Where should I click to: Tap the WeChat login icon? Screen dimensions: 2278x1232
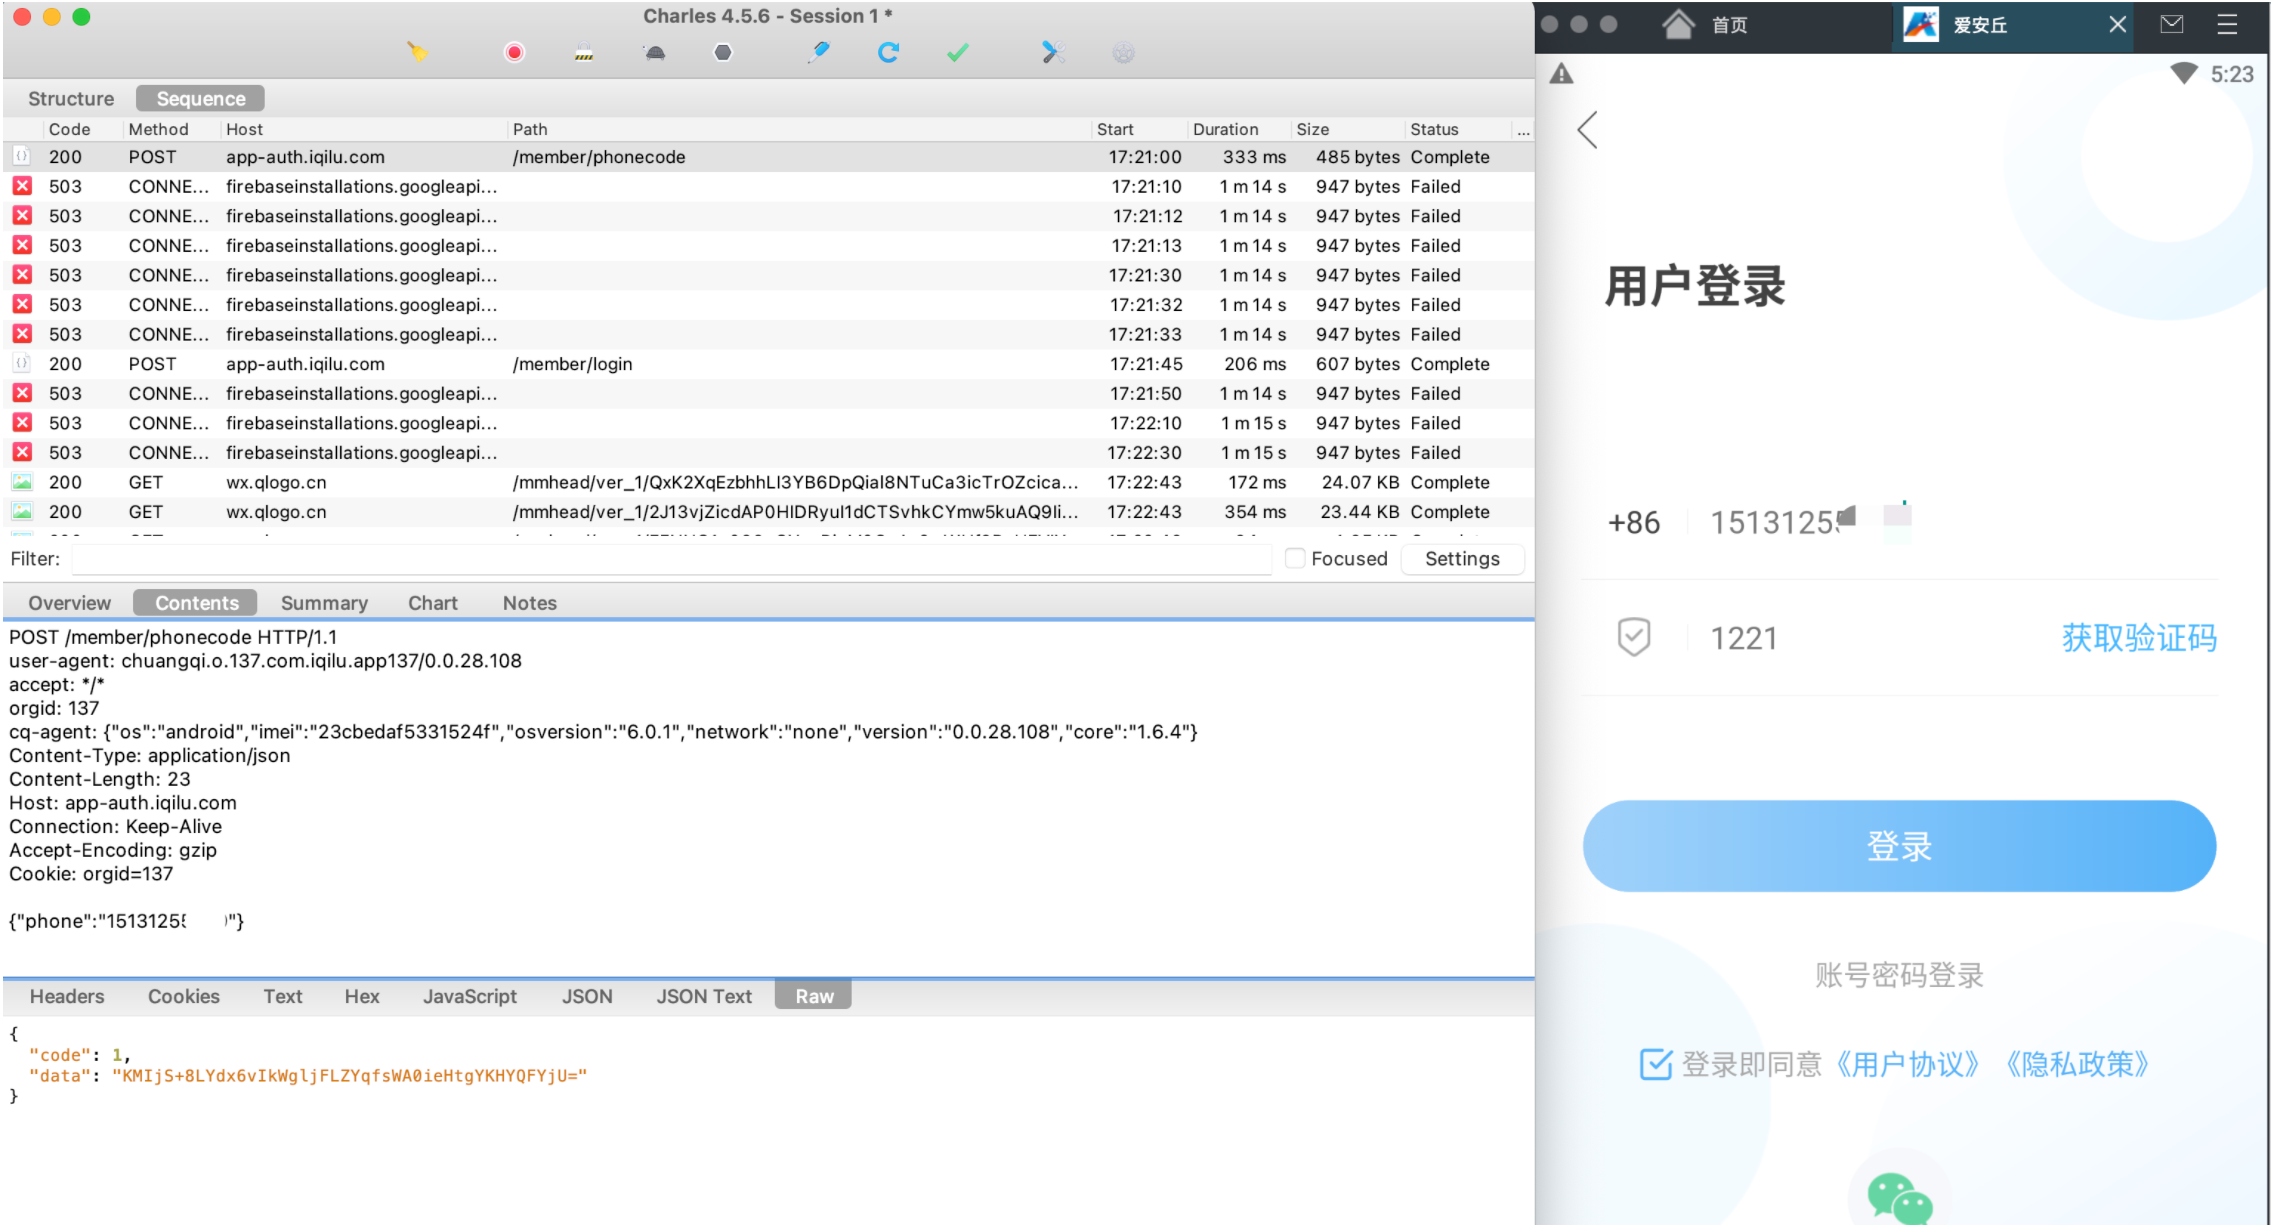(x=1899, y=1197)
